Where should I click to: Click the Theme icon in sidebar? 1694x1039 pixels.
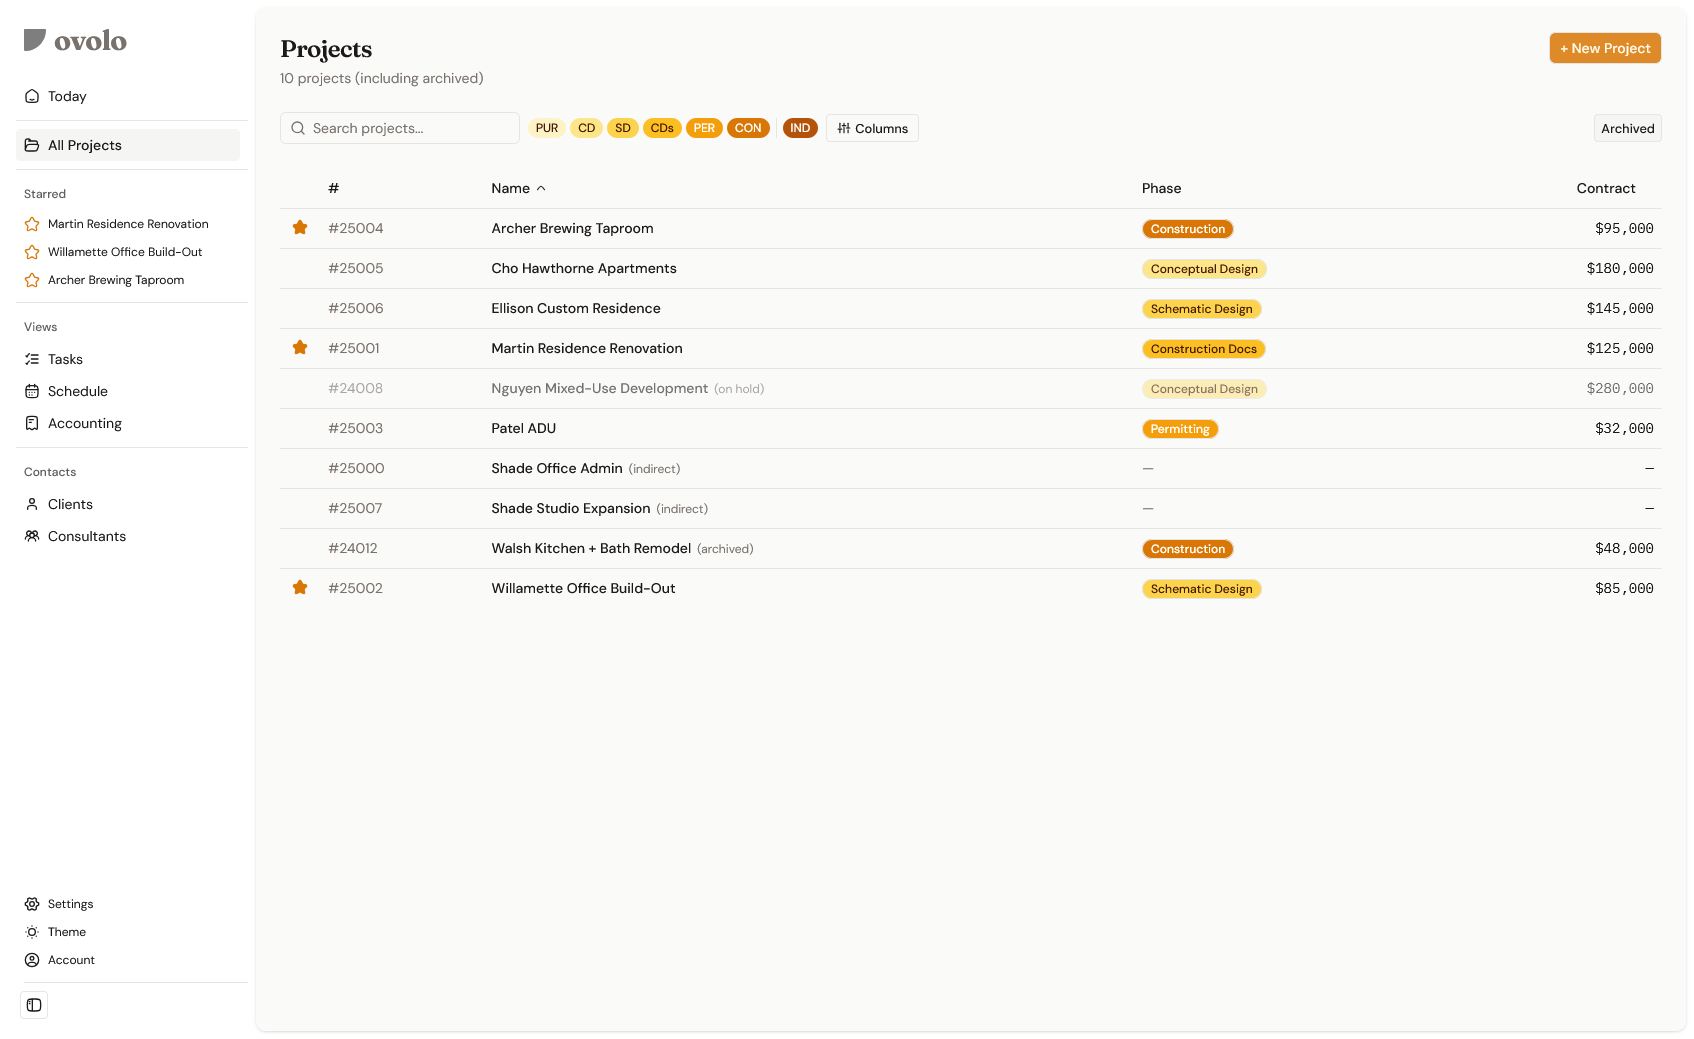pyautogui.click(x=32, y=931)
